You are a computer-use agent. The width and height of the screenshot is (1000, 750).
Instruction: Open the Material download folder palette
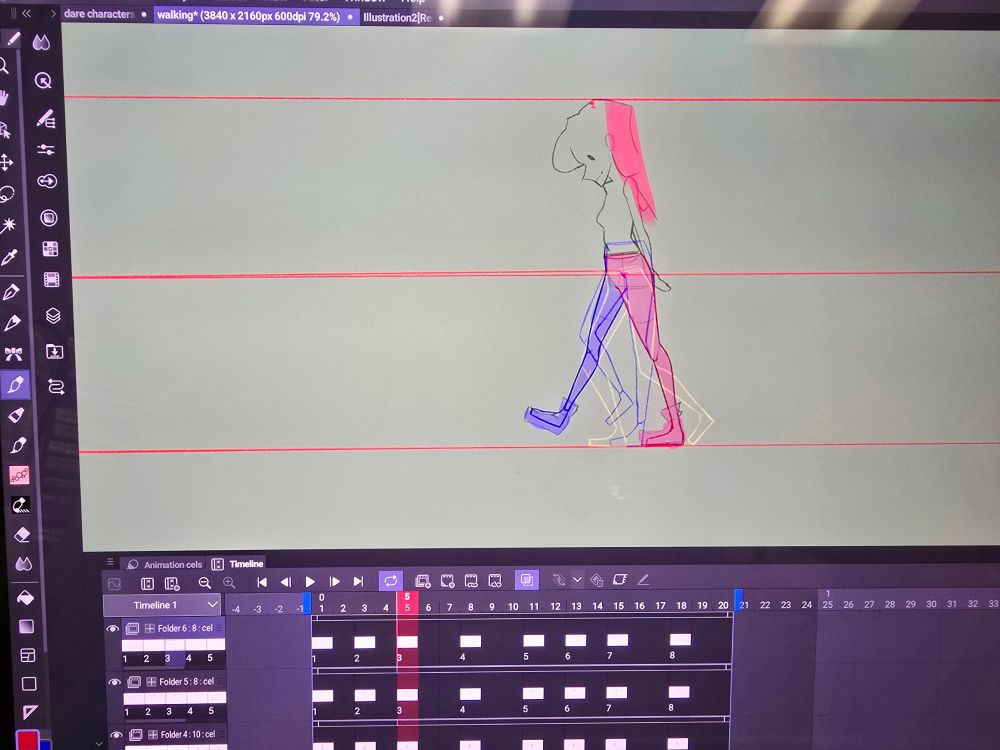(x=54, y=351)
